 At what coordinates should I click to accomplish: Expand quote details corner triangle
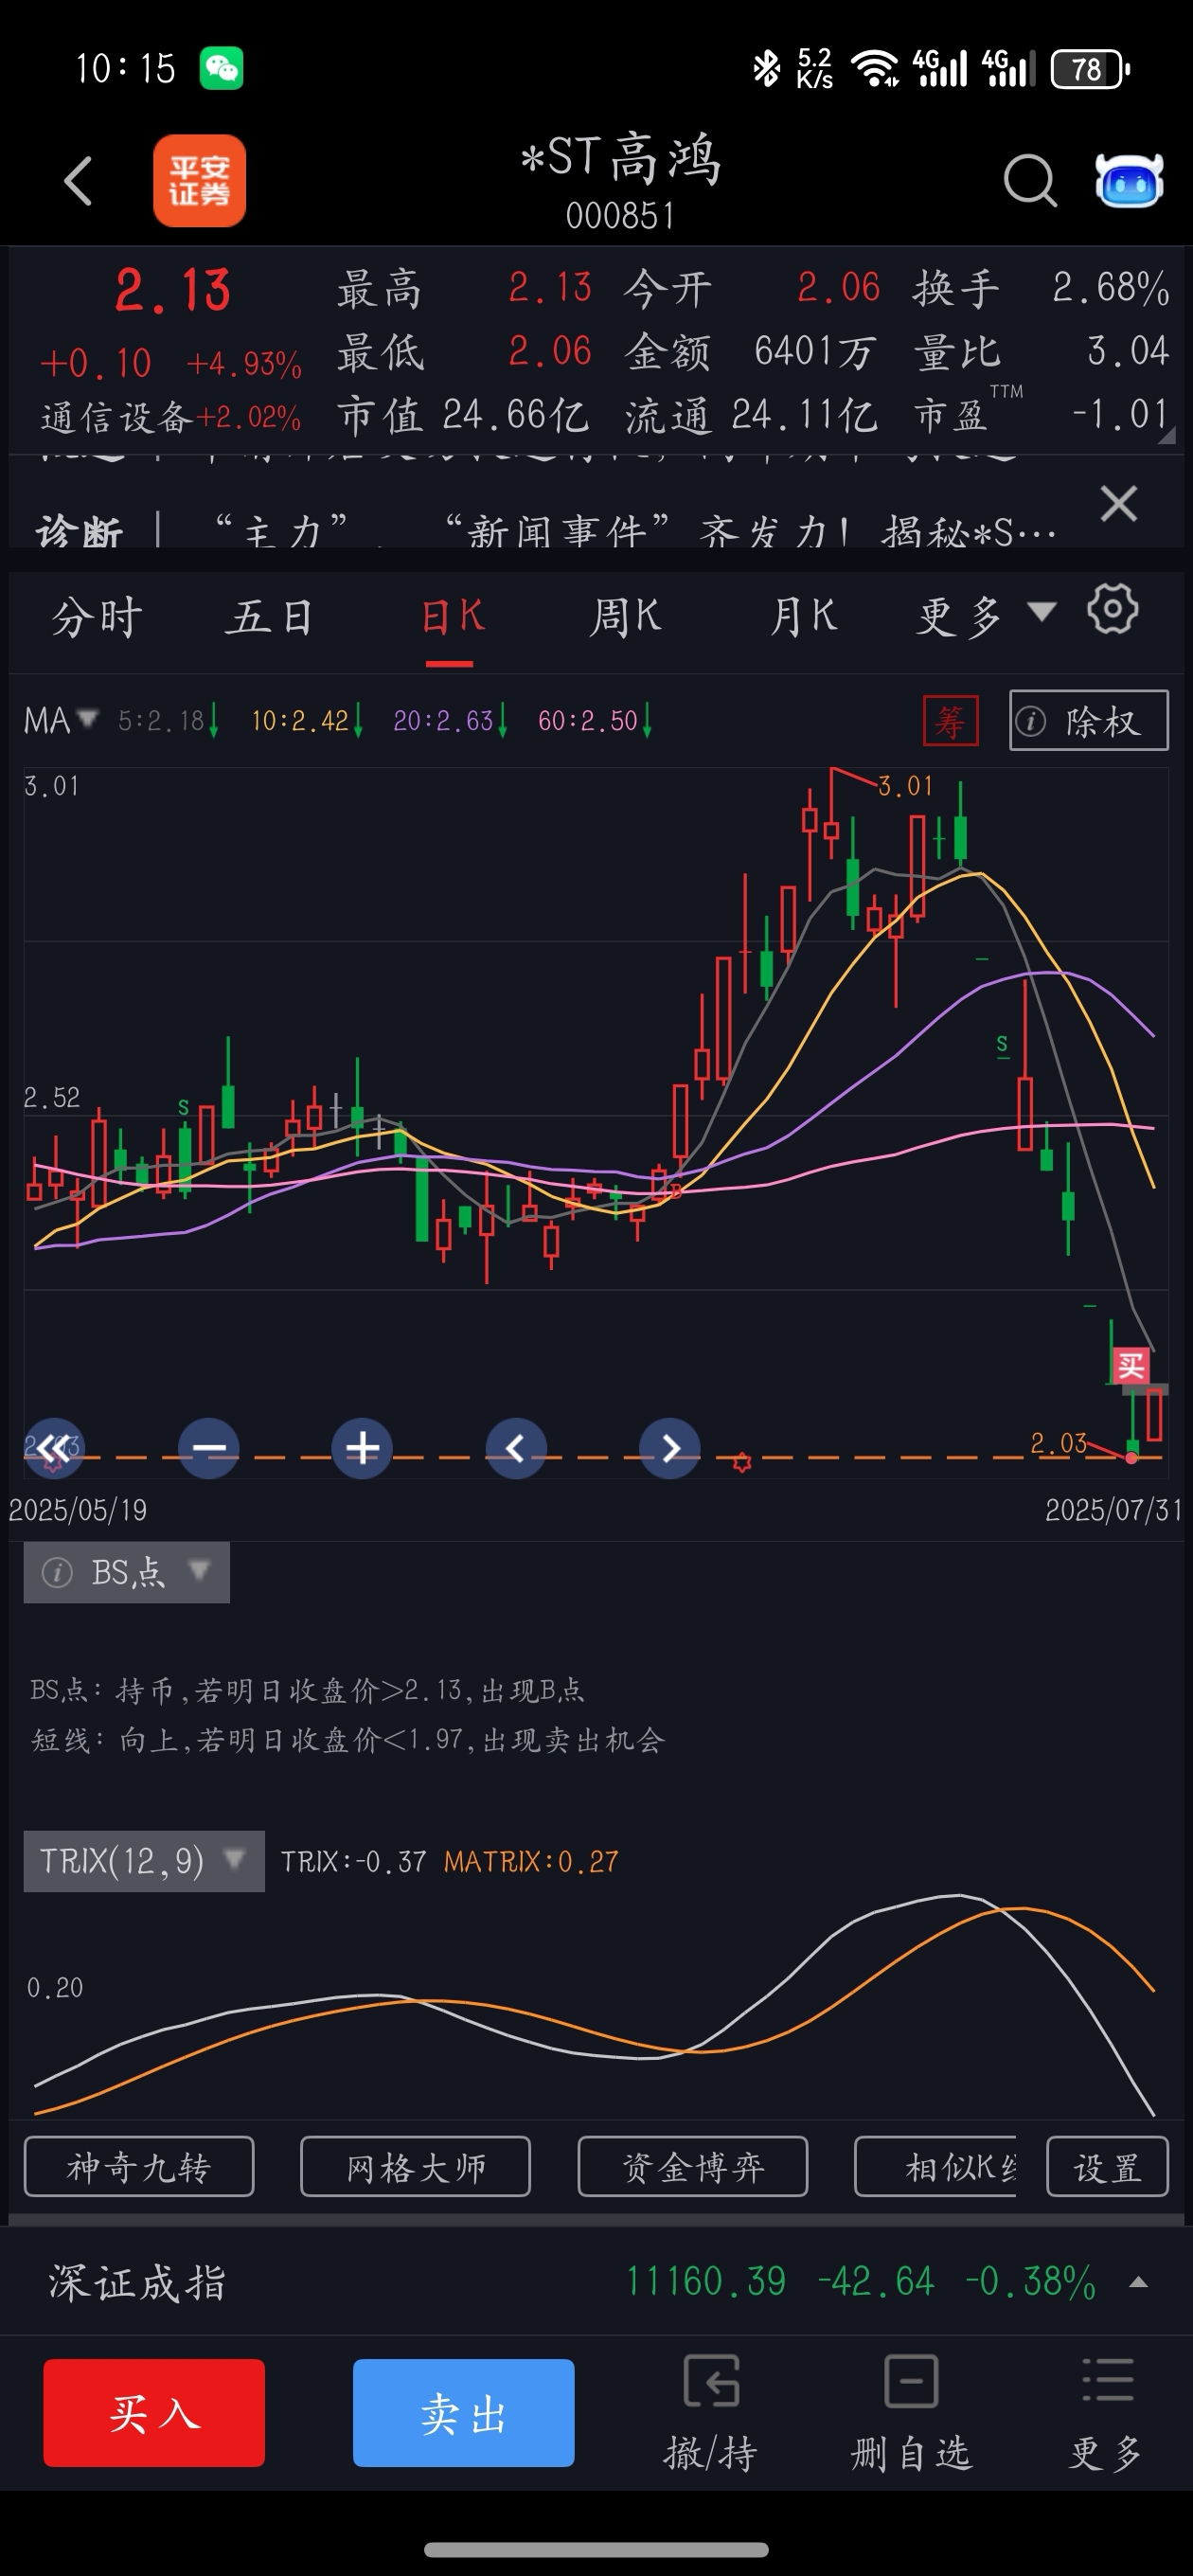tap(1166, 435)
